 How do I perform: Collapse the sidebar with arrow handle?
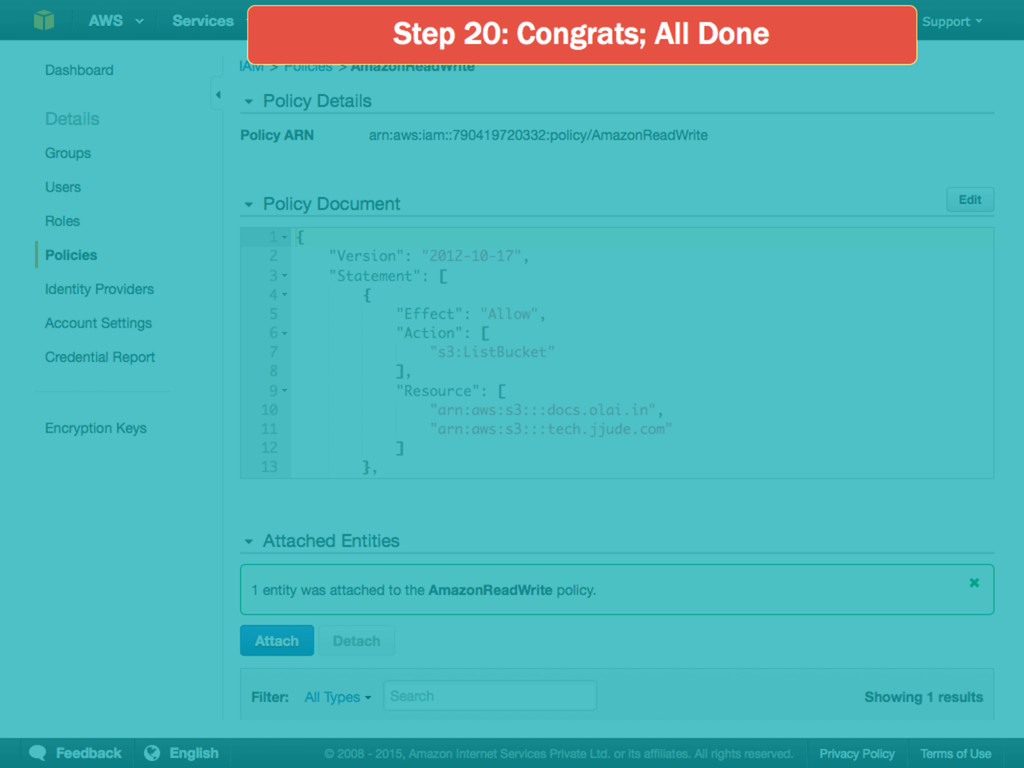[x=217, y=95]
